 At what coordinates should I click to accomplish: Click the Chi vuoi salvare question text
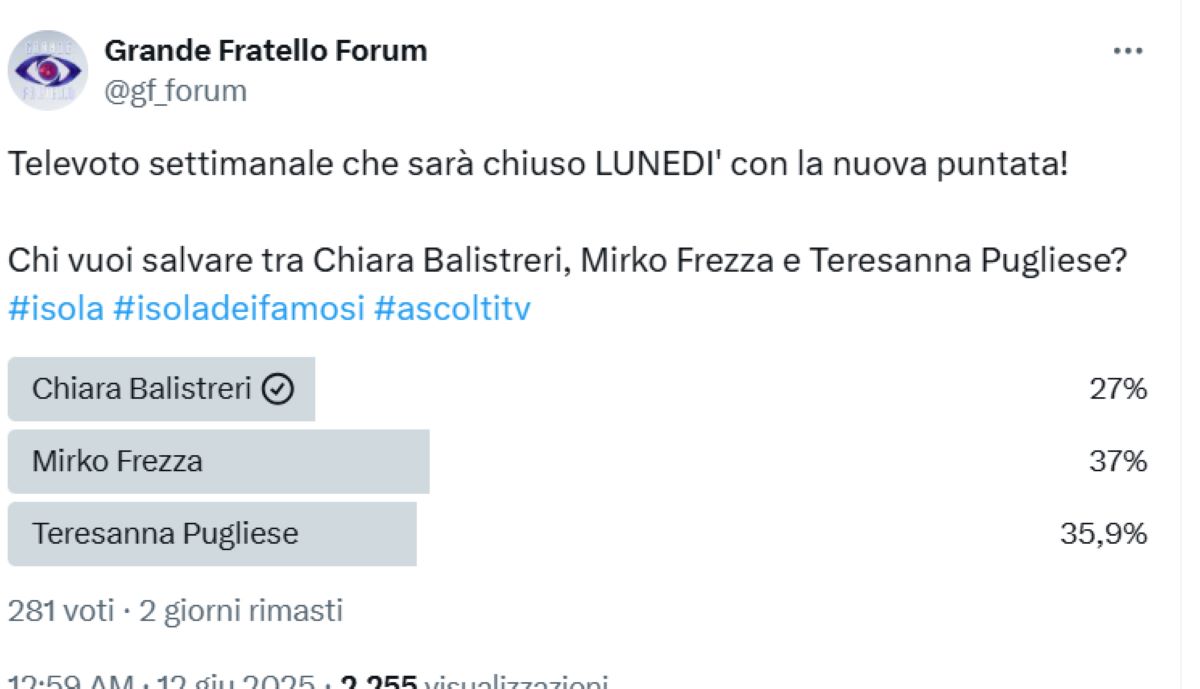pyautogui.click(x=568, y=261)
